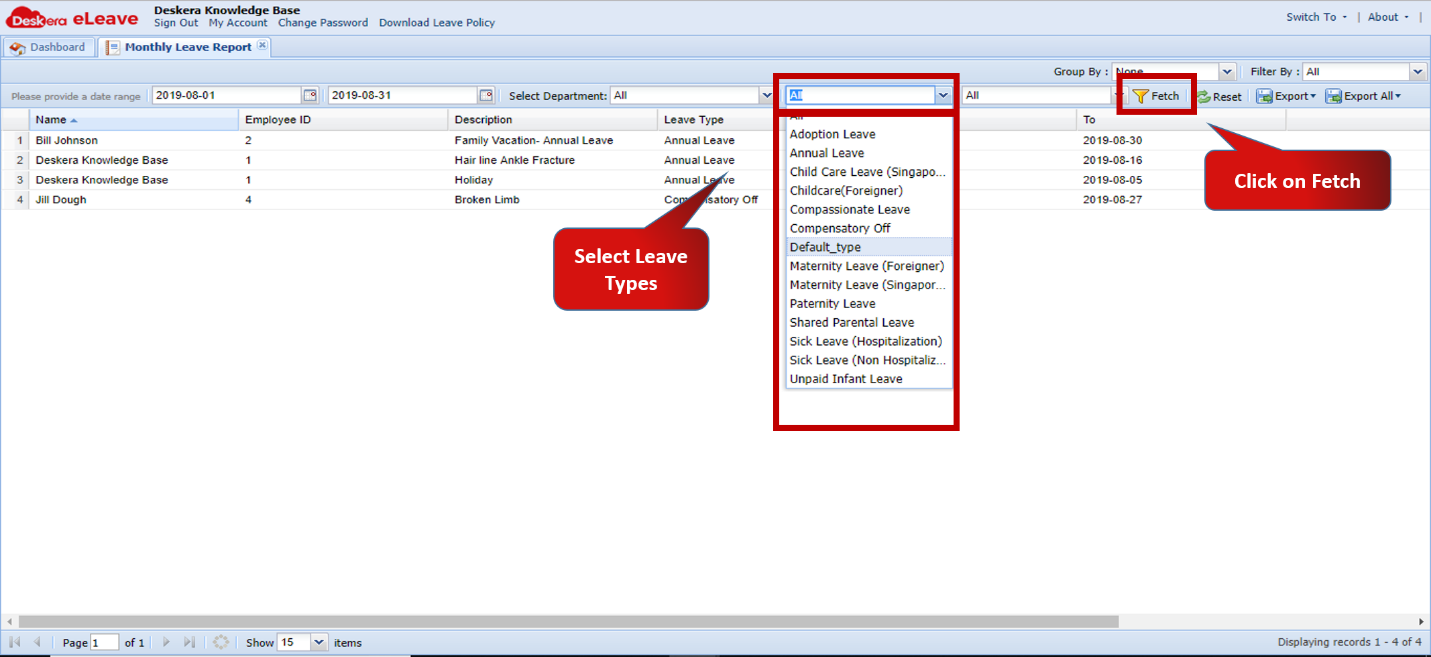
Task: Select Annual Leave from the dropdown list
Action: coord(869,153)
